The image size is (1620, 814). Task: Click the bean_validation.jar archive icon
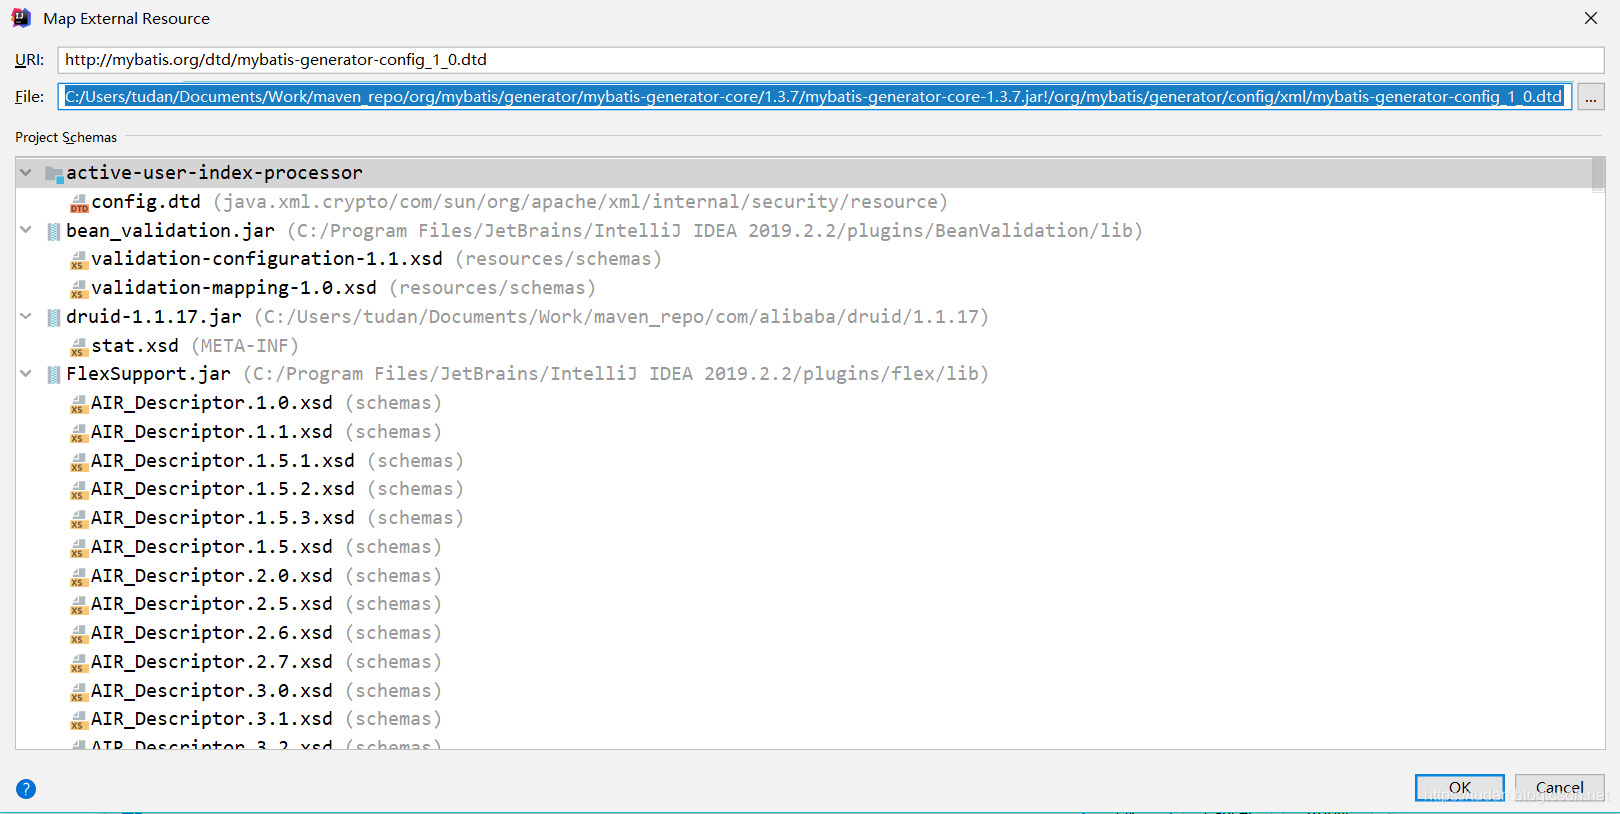coord(54,232)
